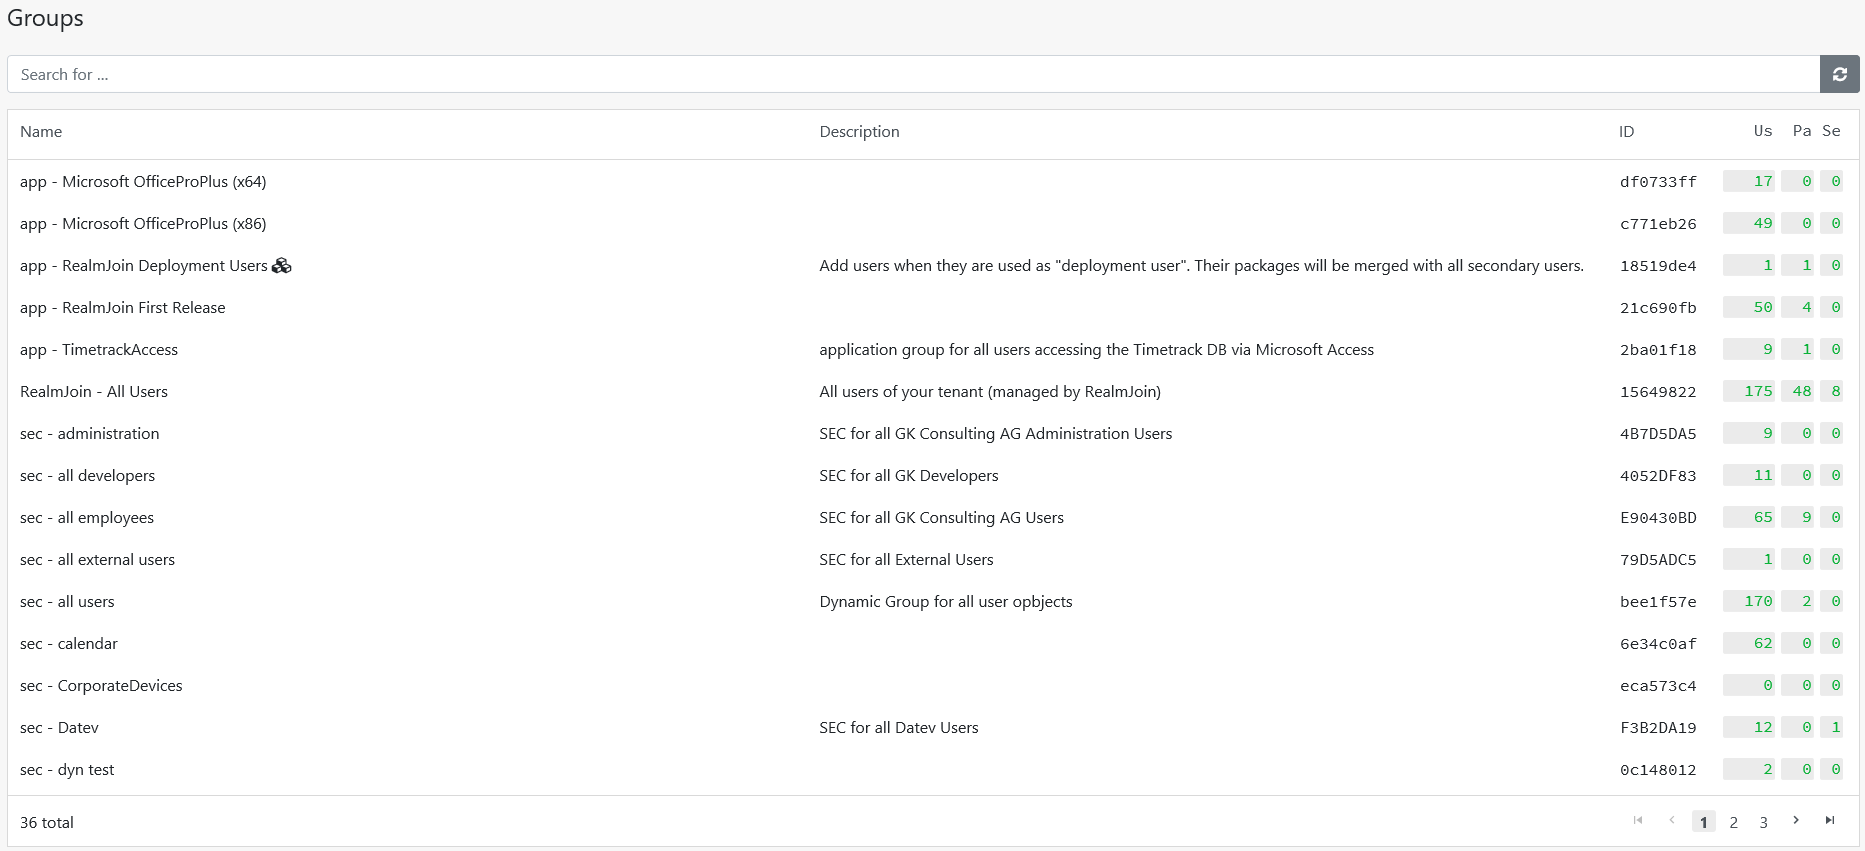This screenshot has height=851, width=1865.
Task: Open app - TimetrackAccess group
Action: tap(99, 350)
